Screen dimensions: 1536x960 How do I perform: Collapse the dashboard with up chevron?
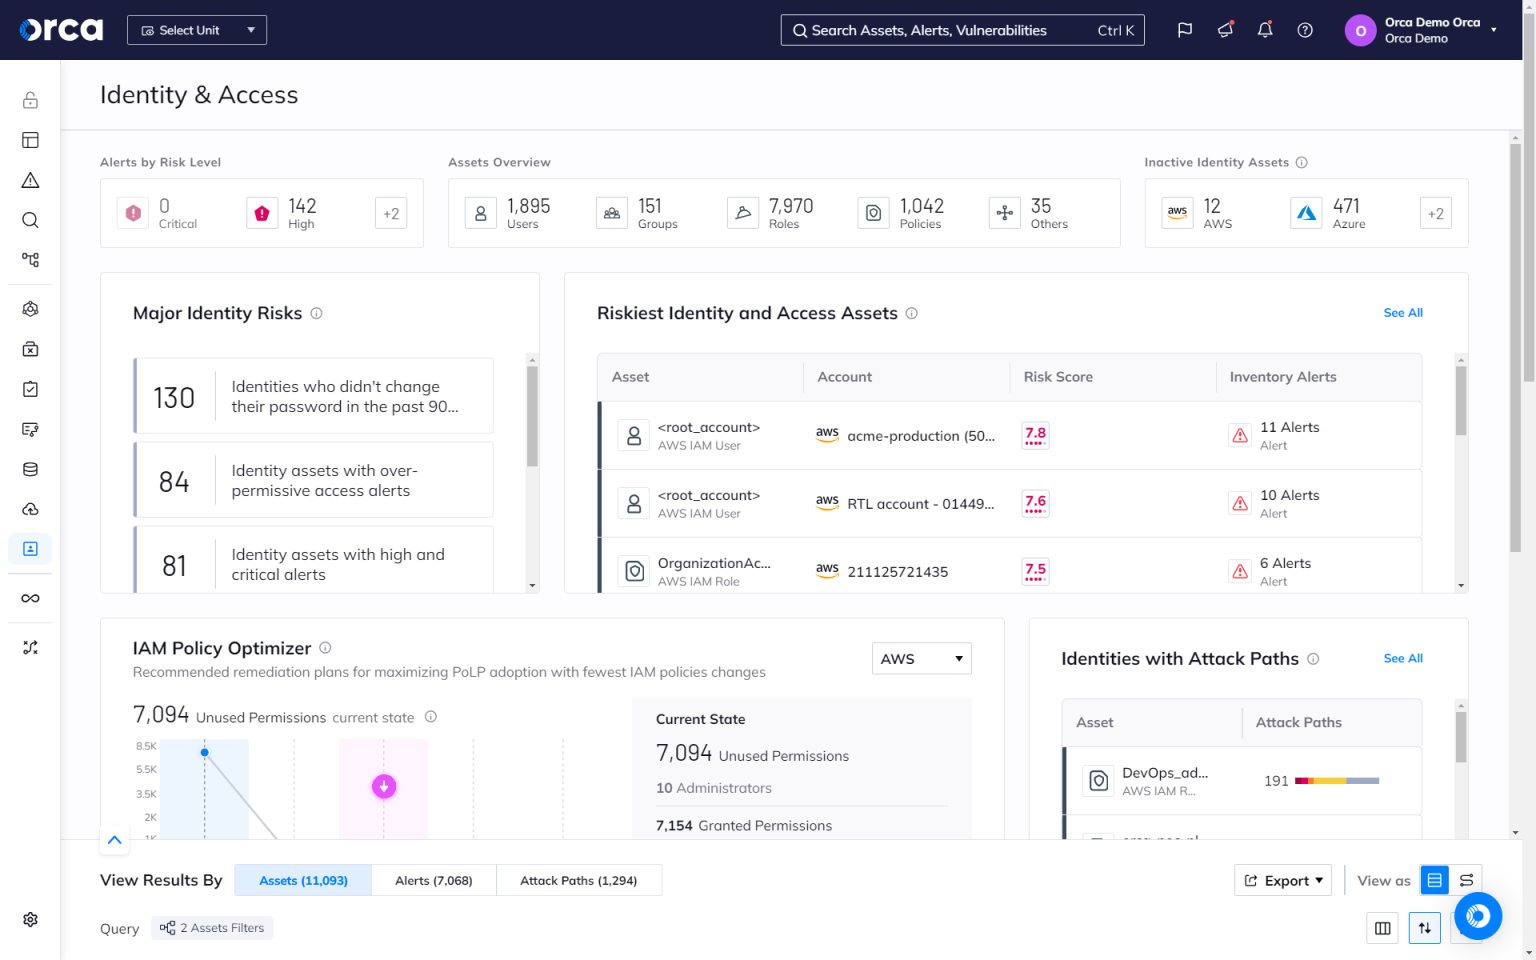click(x=115, y=840)
